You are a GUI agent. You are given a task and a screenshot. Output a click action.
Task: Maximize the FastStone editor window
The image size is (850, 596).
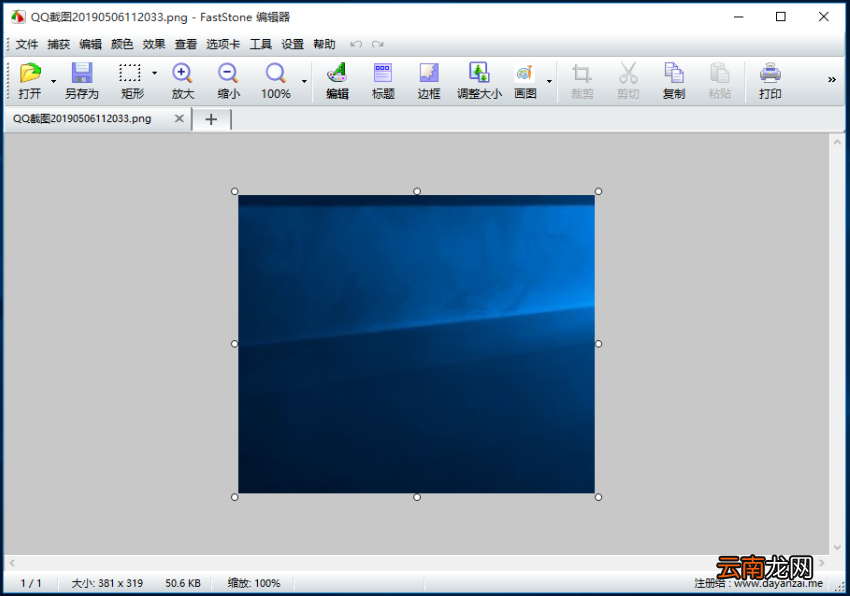click(x=781, y=17)
